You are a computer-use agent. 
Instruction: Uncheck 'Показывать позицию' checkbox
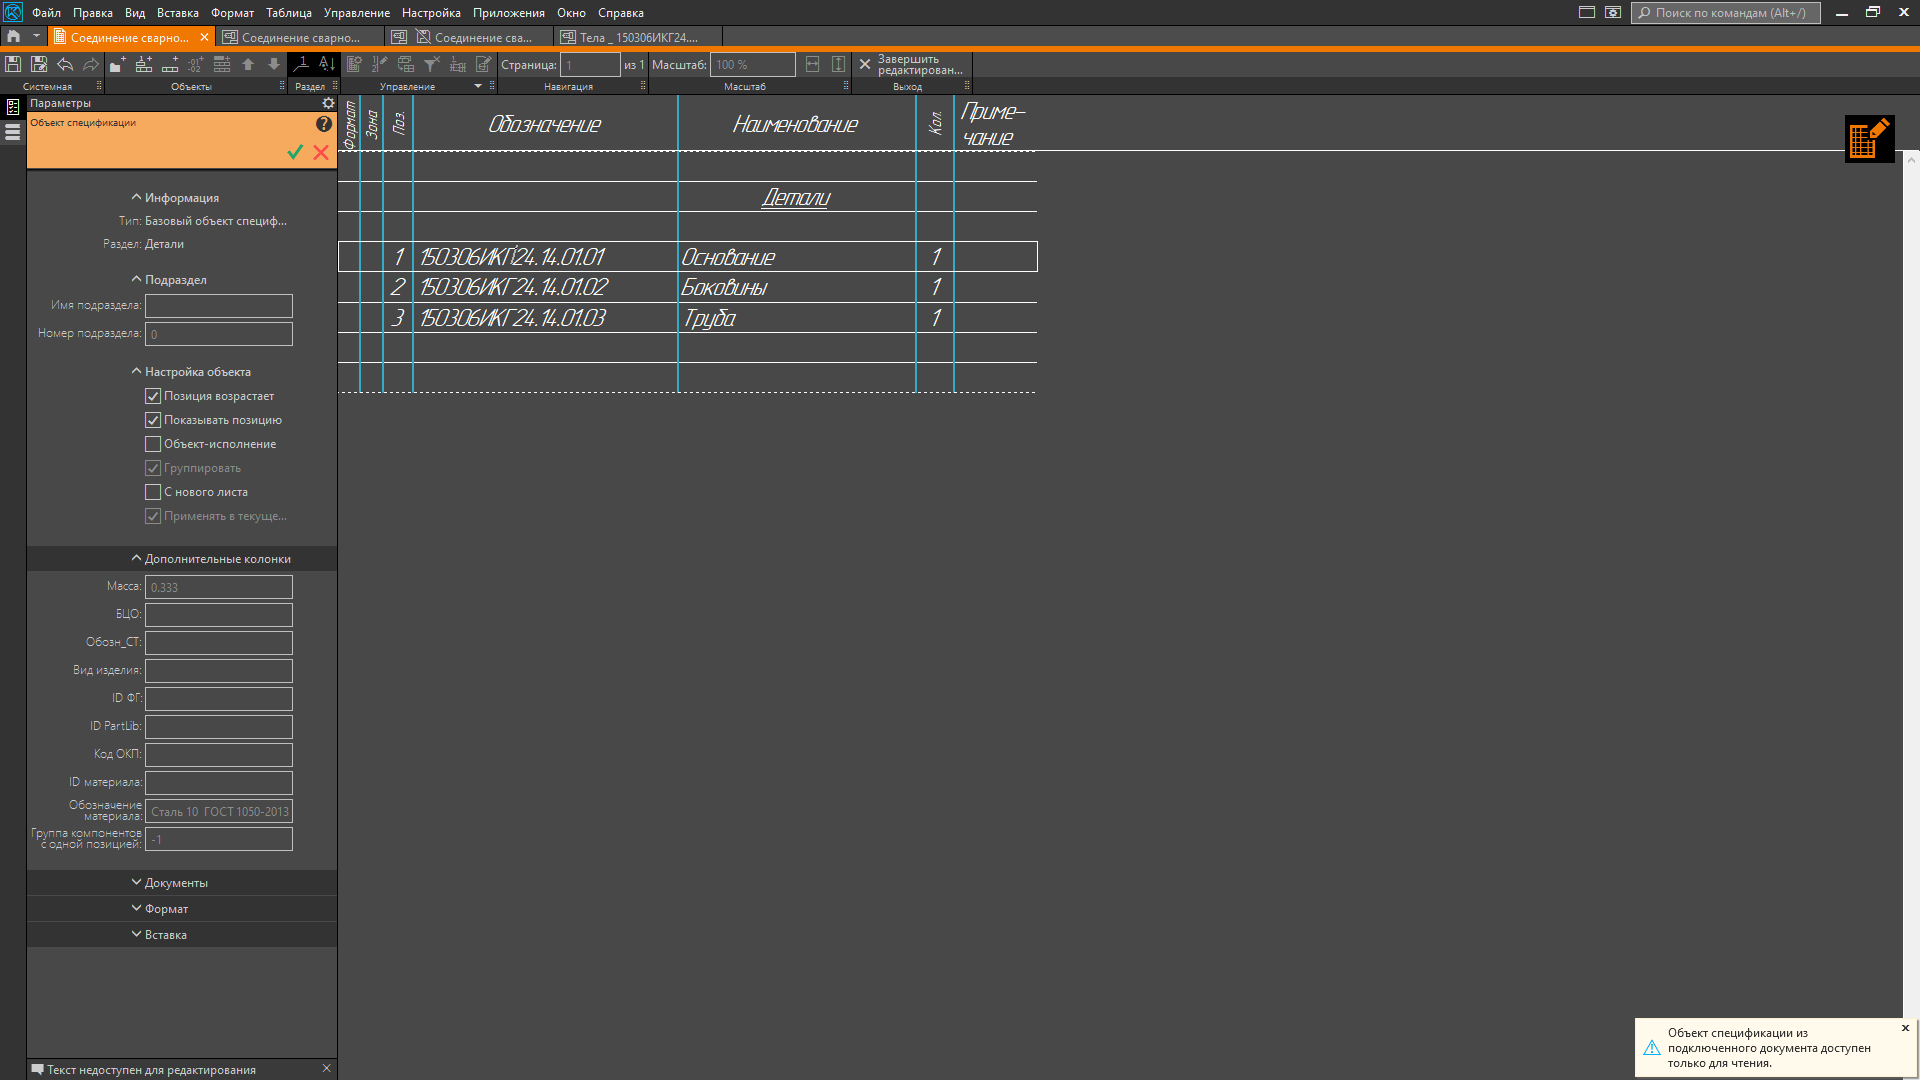click(153, 420)
